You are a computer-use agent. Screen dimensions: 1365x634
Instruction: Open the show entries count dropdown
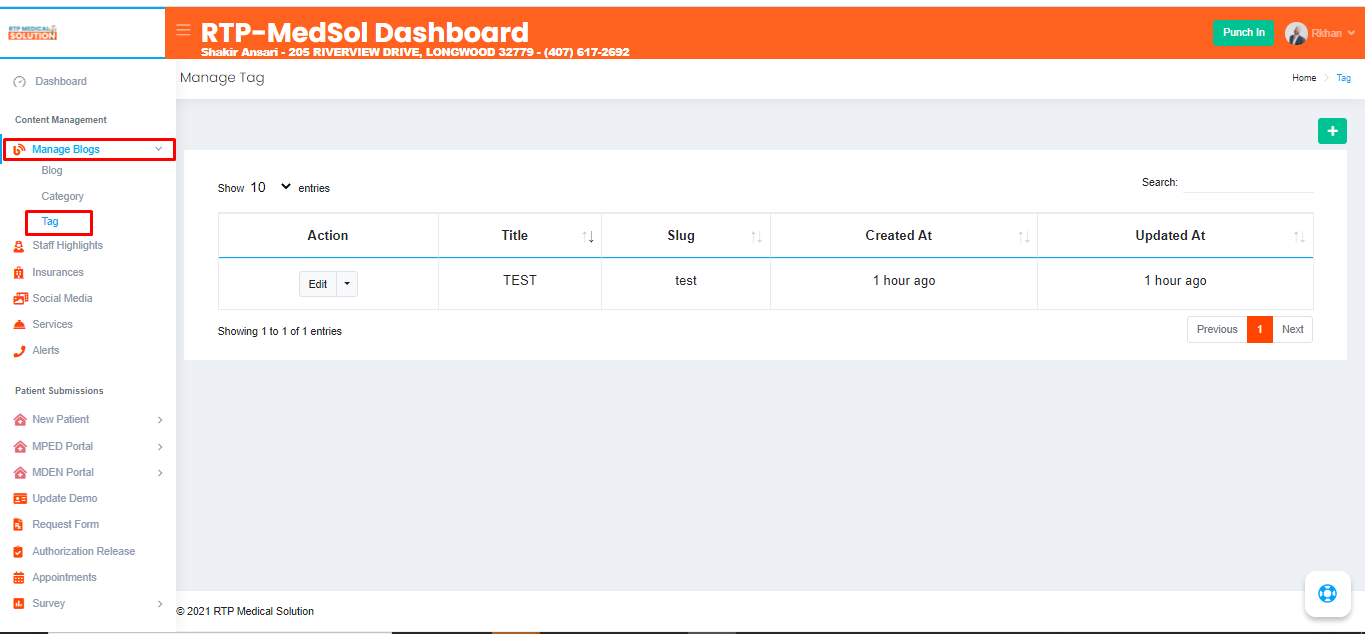click(x=271, y=187)
